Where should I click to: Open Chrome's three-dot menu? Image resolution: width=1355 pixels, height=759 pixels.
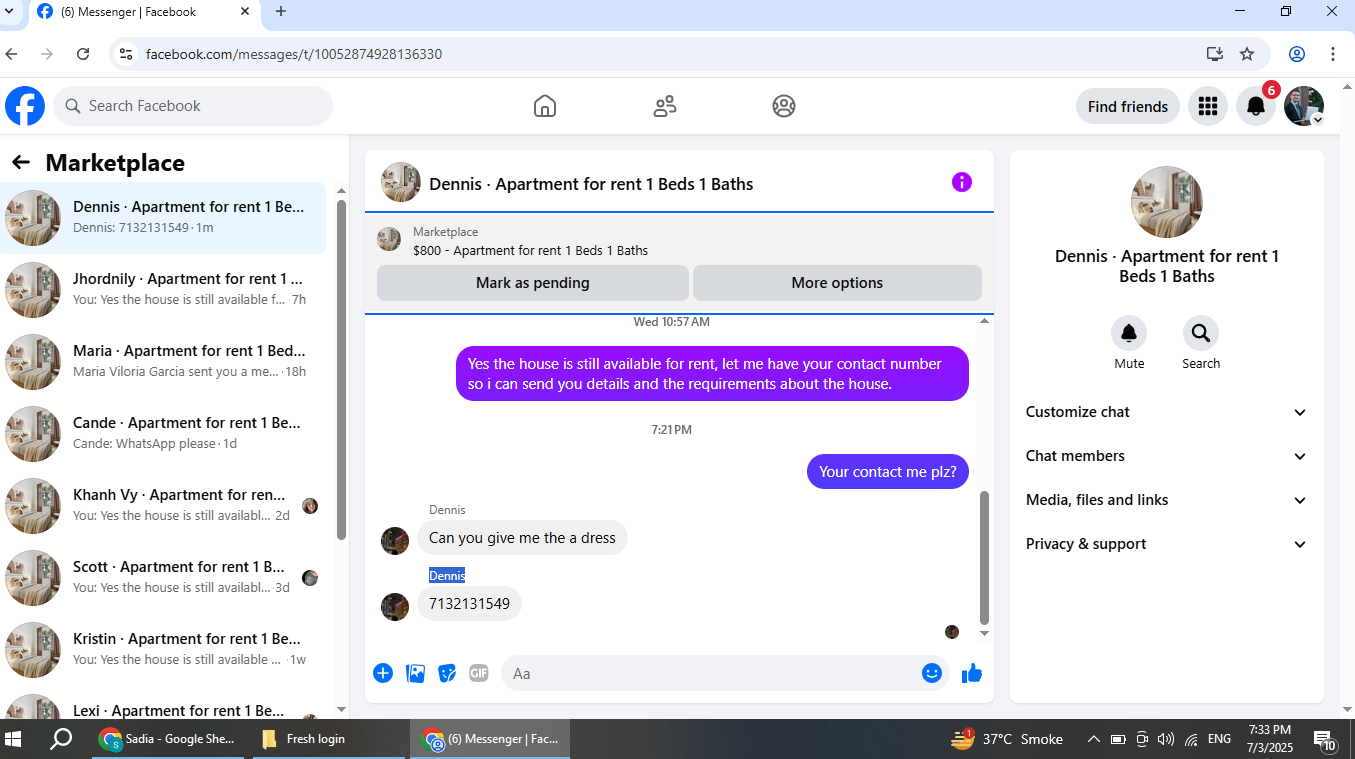click(x=1333, y=54)
